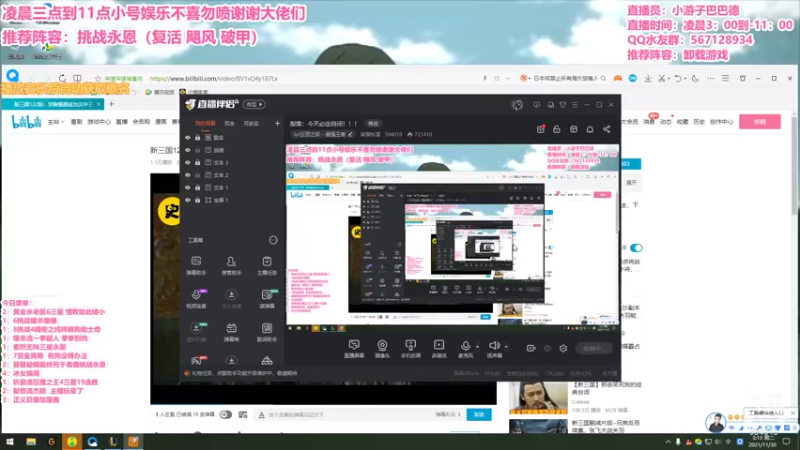Add a 多媒体 multimedia source
800x450 pixels.
click(439, 349)
